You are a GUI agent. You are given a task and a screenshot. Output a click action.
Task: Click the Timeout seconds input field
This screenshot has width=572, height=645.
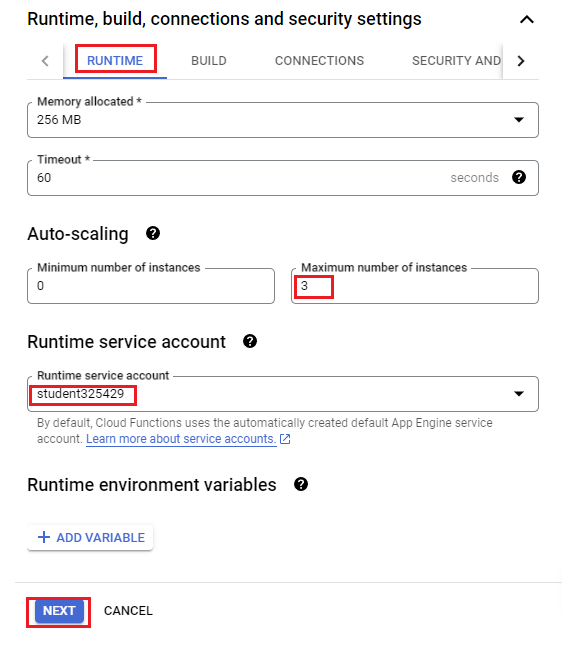[283, 178]
